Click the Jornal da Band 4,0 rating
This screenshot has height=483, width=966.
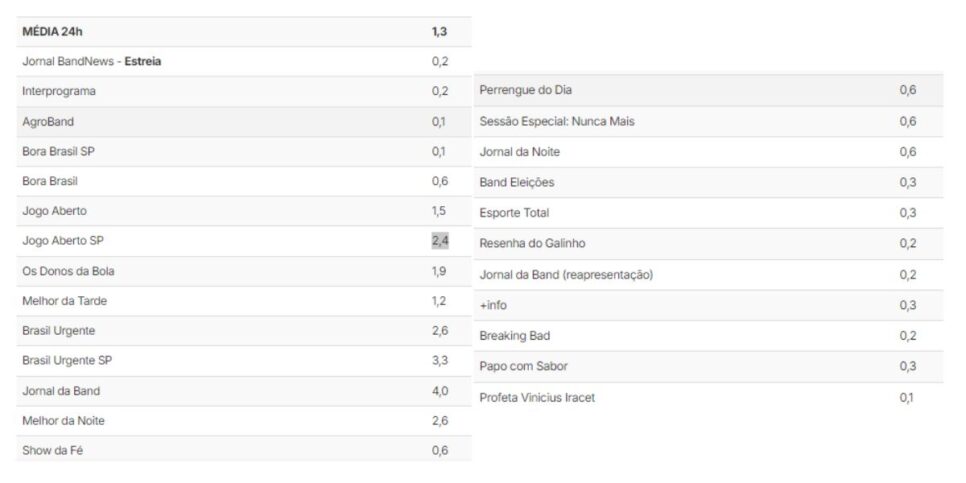[x=440, y=391]
